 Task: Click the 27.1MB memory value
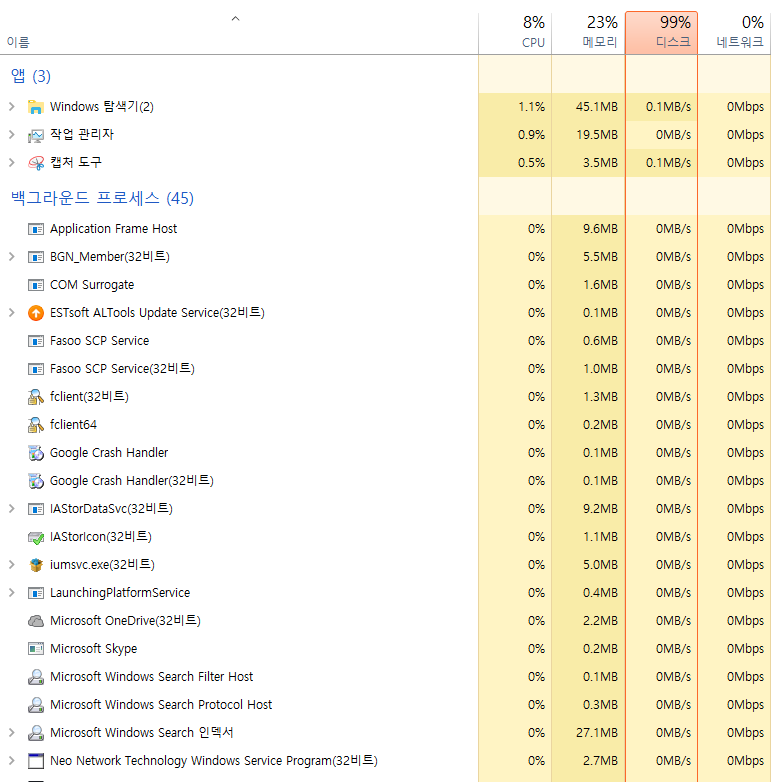596,733
